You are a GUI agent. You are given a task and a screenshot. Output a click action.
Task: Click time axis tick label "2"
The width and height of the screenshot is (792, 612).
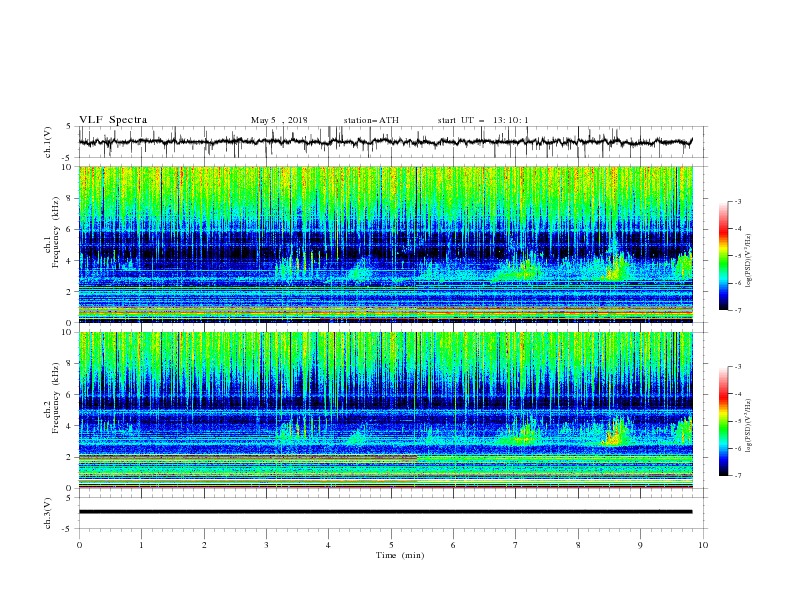(x=204, y=545)
